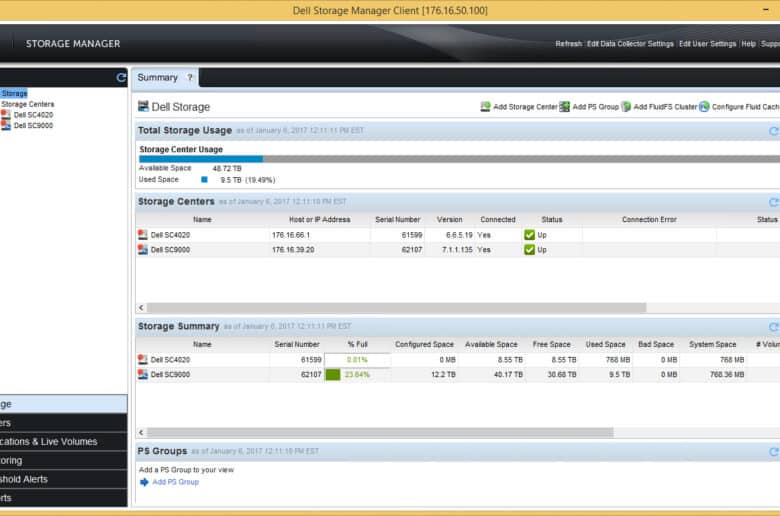
Task: Open the Threshold Alerts view
Action: (x=63, y=479)
